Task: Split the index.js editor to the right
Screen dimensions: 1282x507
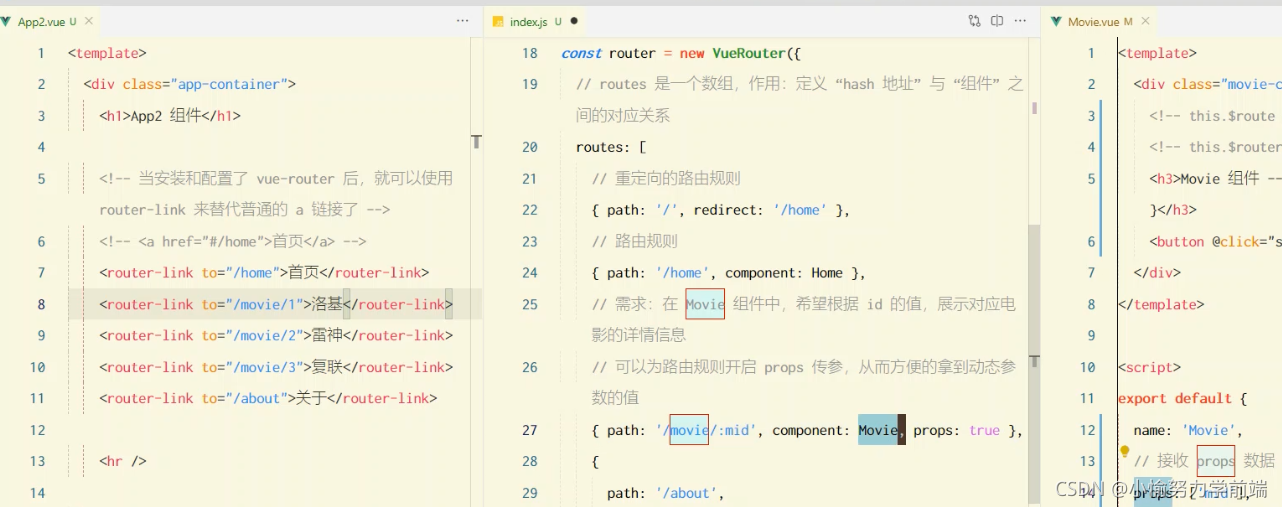Action: [x=997, y=21]
